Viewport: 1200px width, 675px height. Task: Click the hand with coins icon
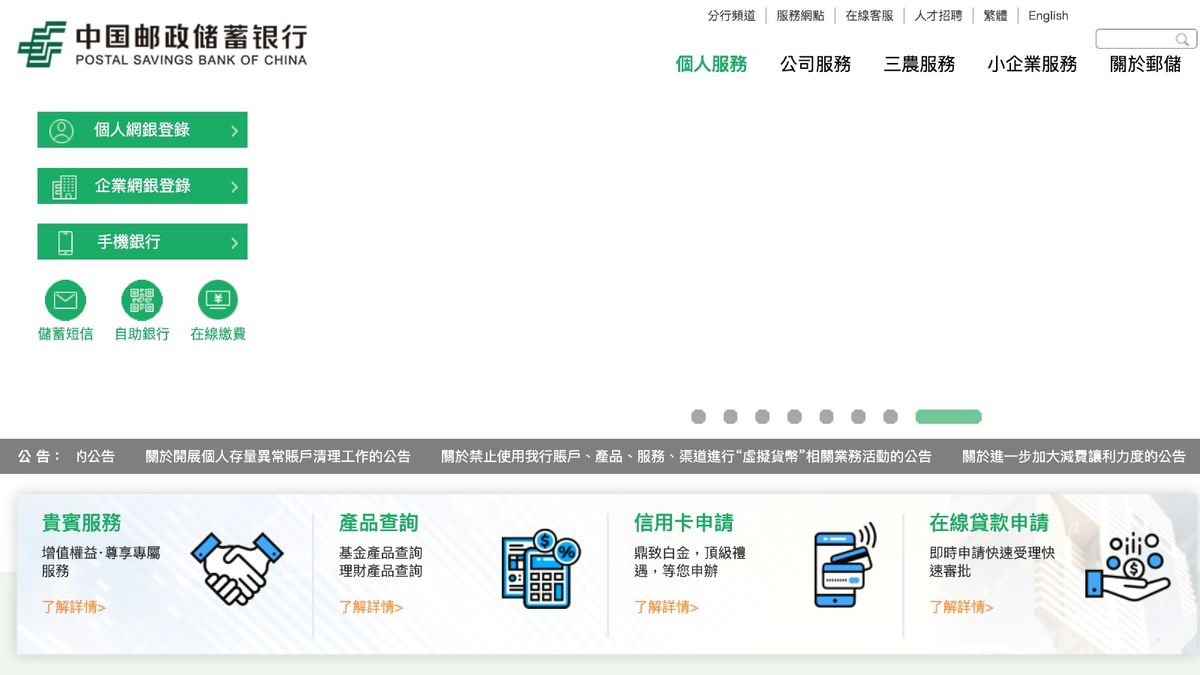click(x=1127, y=567)
